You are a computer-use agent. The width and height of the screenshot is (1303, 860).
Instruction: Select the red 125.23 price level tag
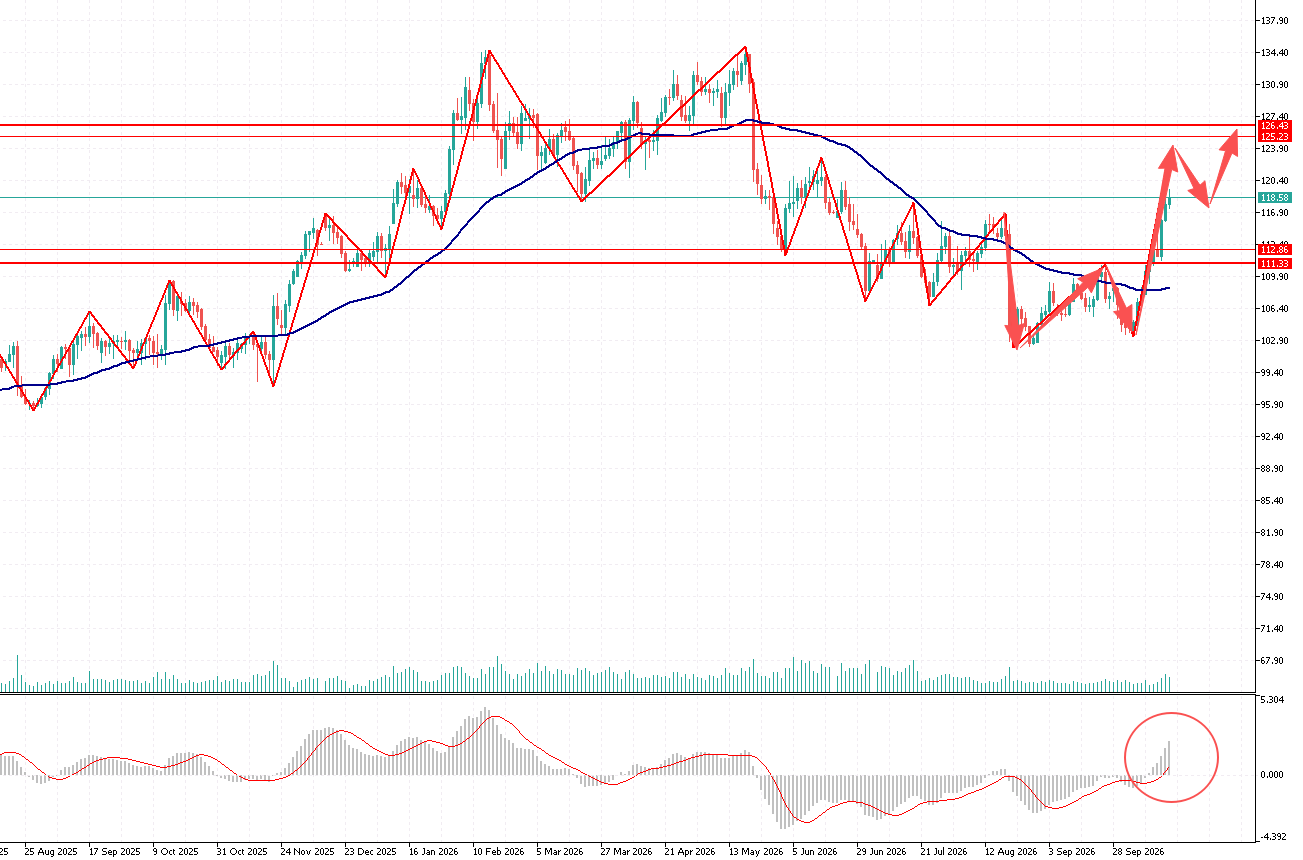(x=1275, y=136)
